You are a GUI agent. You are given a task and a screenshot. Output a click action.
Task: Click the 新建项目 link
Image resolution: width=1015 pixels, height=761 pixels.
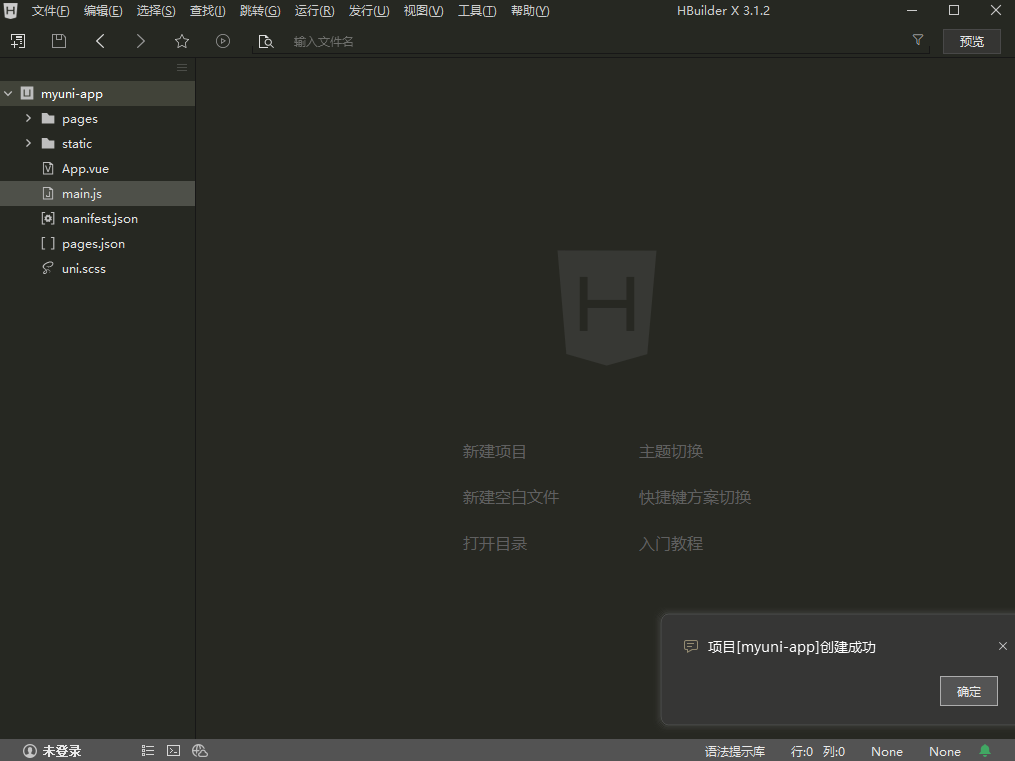point(494,452)
